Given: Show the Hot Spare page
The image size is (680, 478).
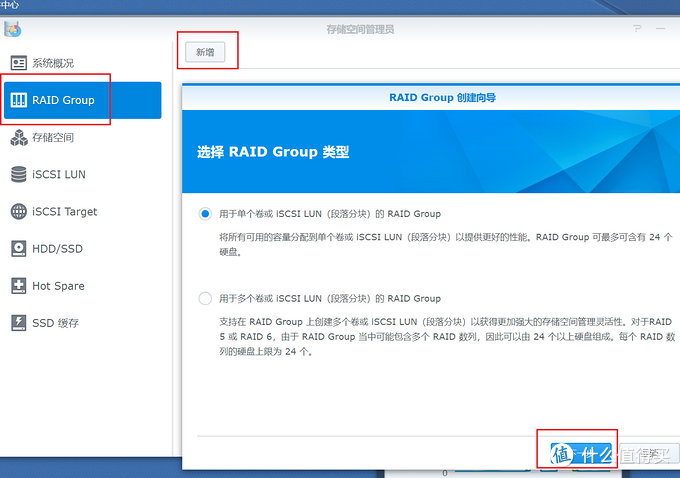Looking at the screenshot, I should (82, 286).
